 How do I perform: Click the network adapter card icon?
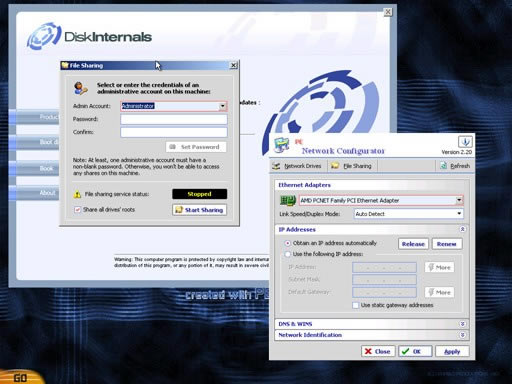tap(288, 200)
